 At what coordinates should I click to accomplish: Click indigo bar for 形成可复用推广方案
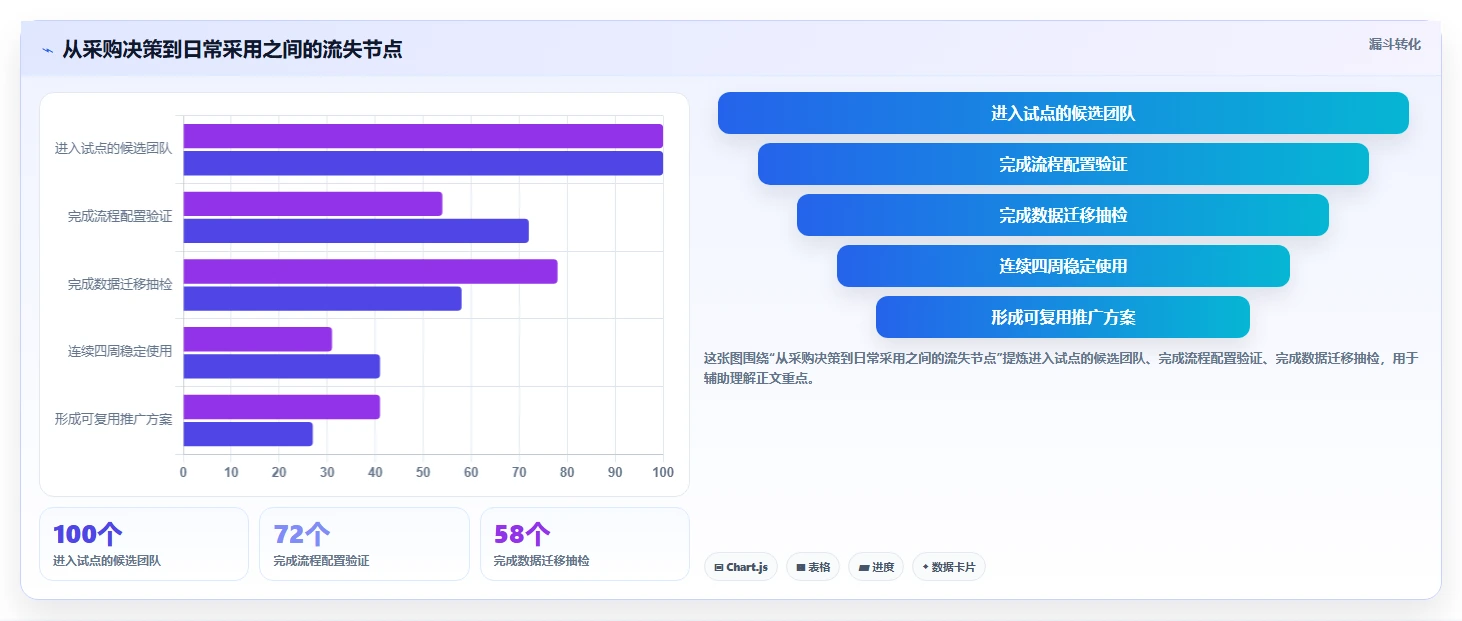(x=248, y=434)
